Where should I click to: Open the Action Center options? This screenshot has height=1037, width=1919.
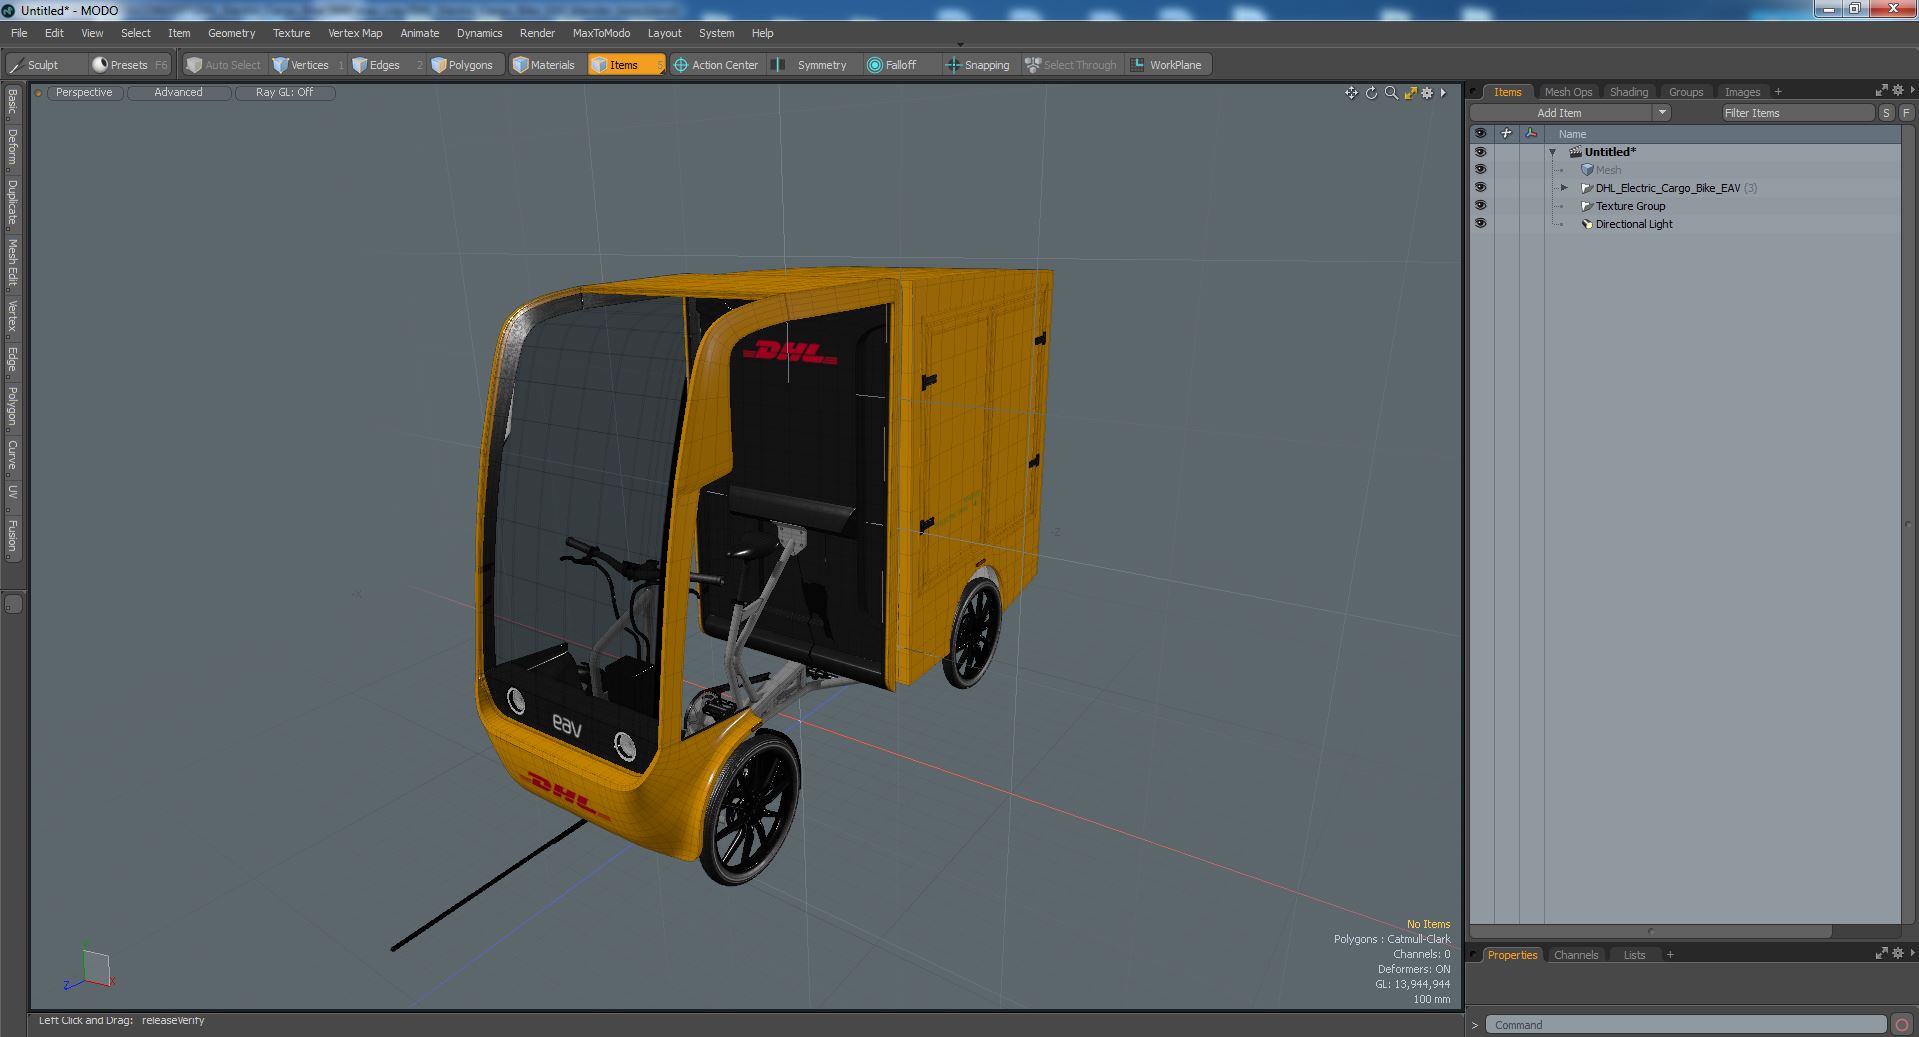click(x=717, y=65)
